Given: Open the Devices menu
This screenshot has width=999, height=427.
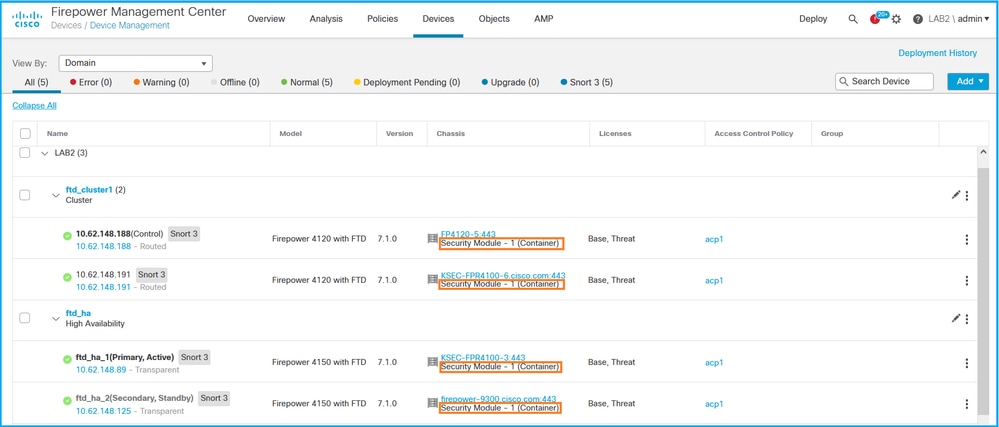Looking at the screenshot, I should pos(438,18).
